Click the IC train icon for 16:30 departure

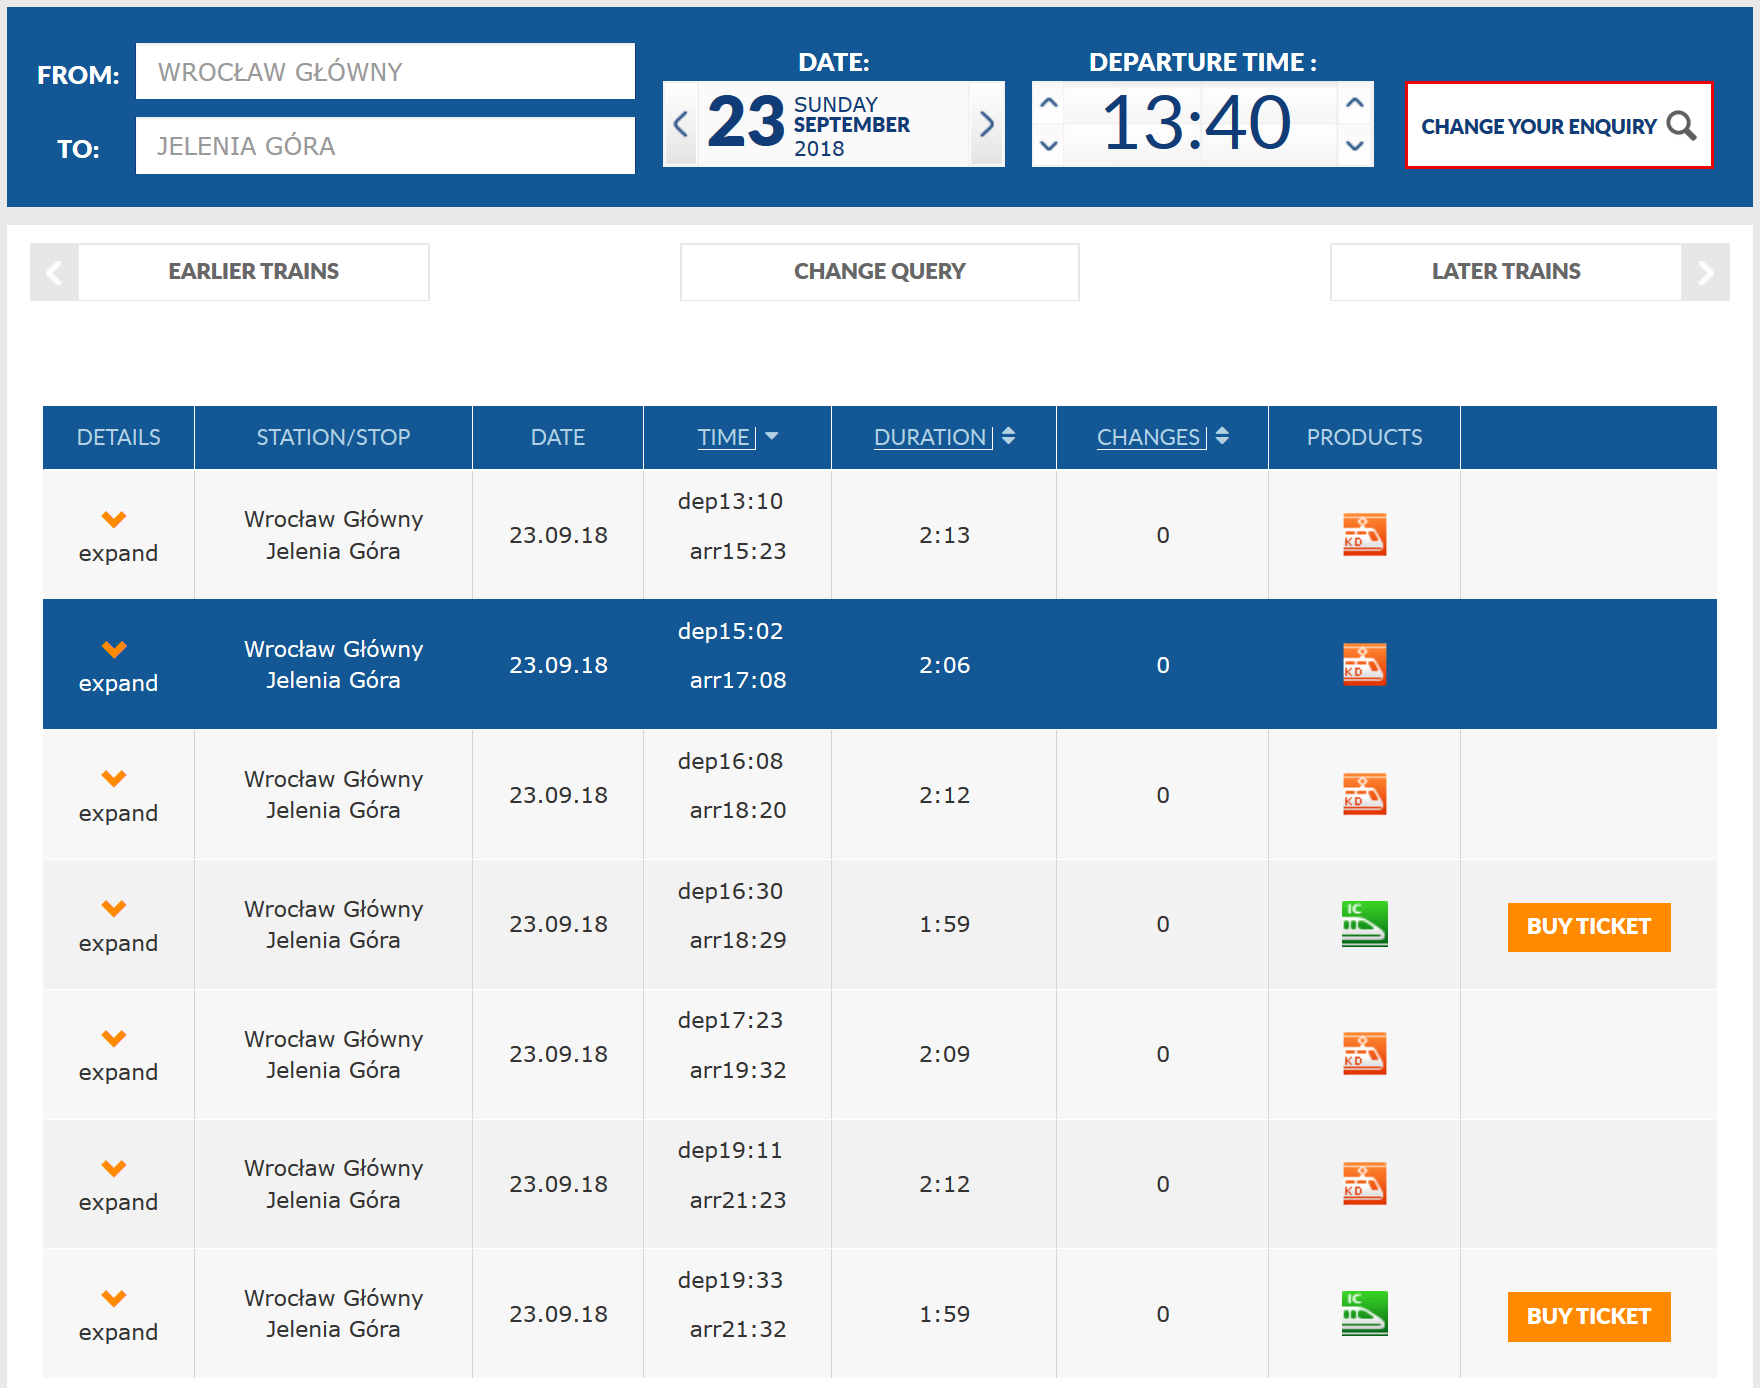pos(1364,924)
